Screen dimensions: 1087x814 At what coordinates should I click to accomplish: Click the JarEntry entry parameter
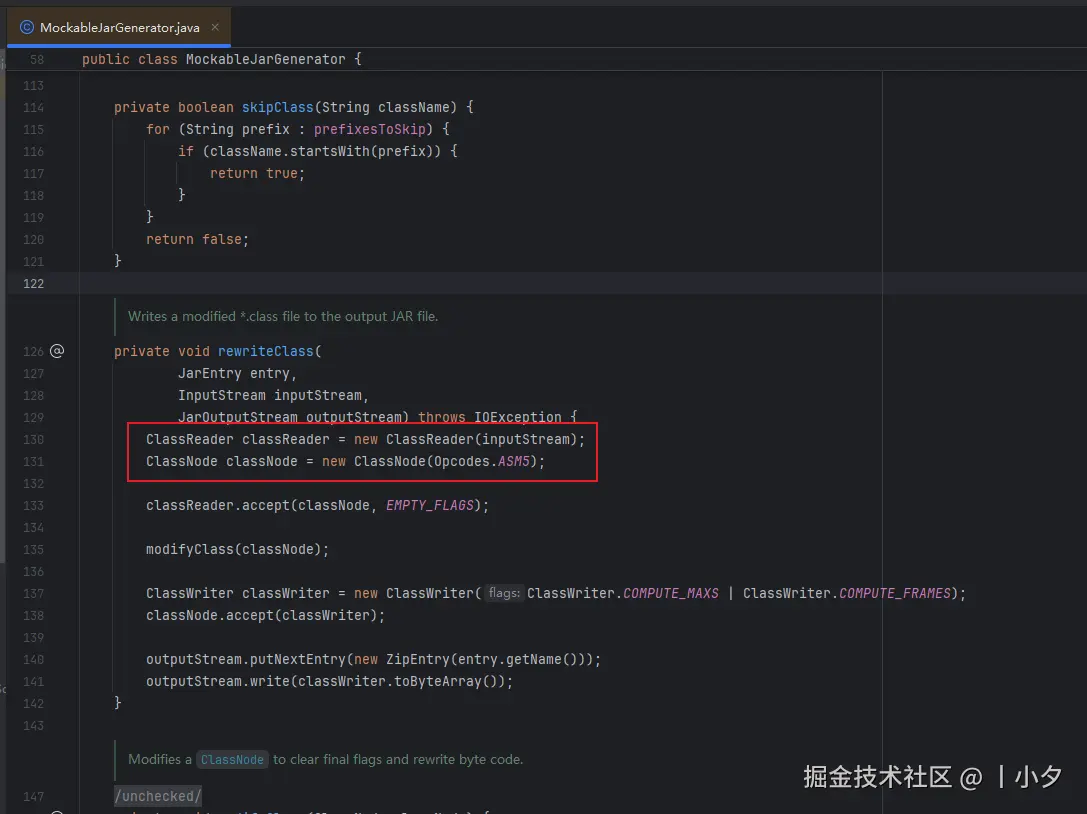237,374
